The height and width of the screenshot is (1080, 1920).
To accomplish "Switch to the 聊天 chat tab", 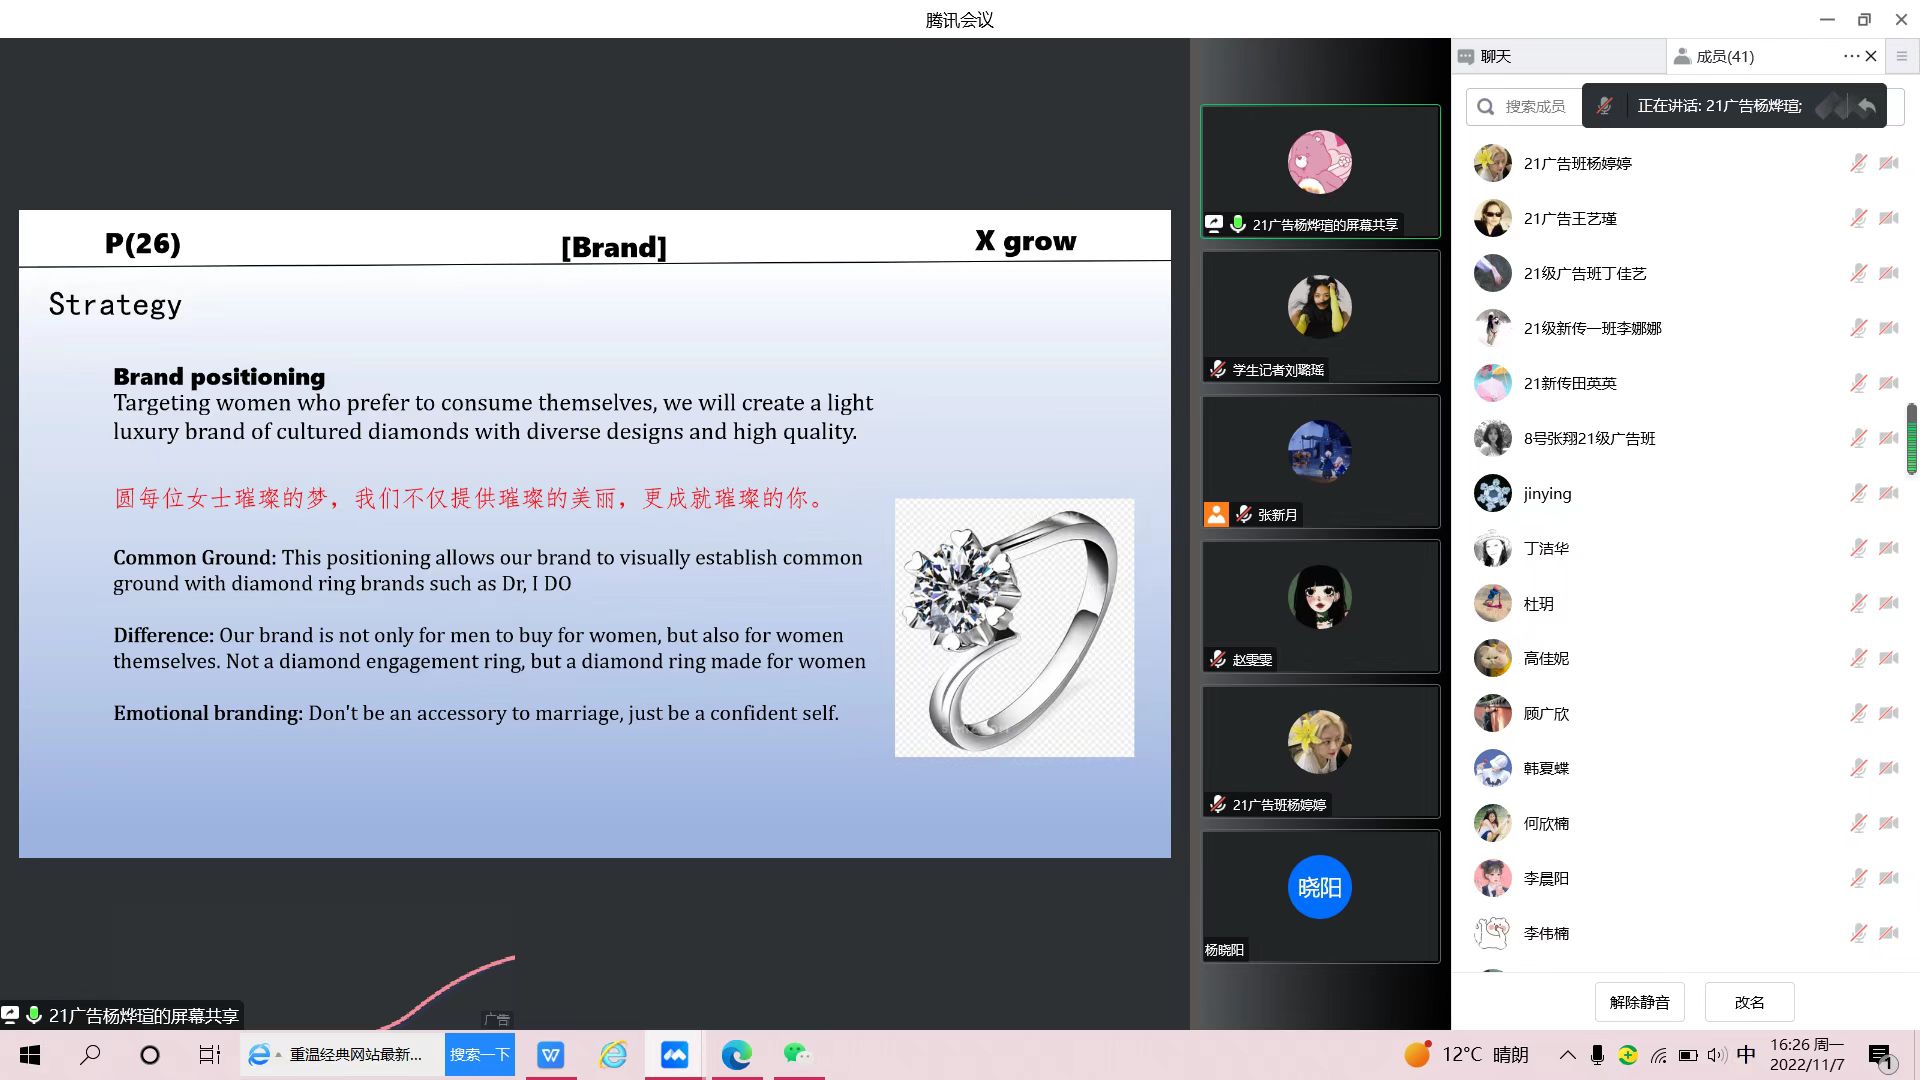I will pyautogui.click(x=1495, y=57).
